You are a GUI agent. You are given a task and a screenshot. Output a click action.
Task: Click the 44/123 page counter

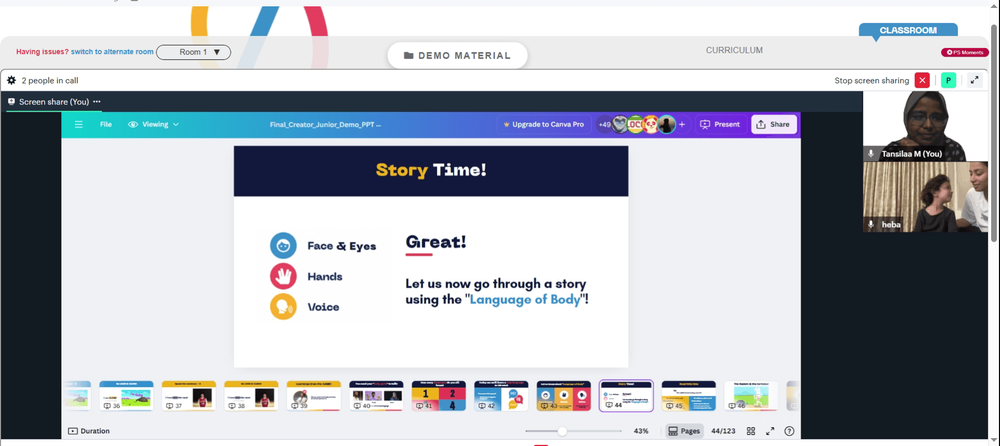click(723, 431)
